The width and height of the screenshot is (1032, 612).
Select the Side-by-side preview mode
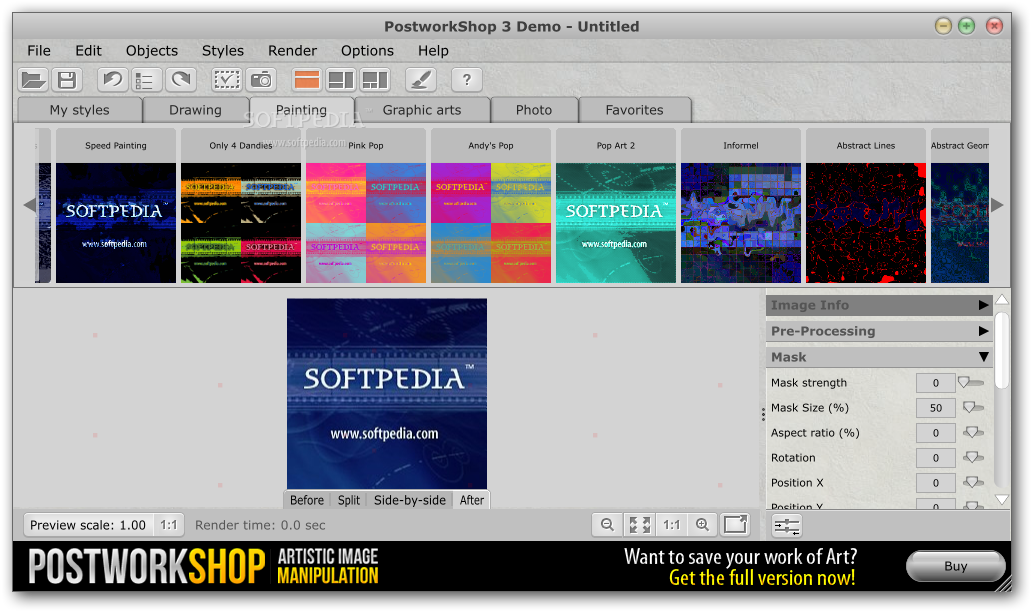[x=409, y=500]
